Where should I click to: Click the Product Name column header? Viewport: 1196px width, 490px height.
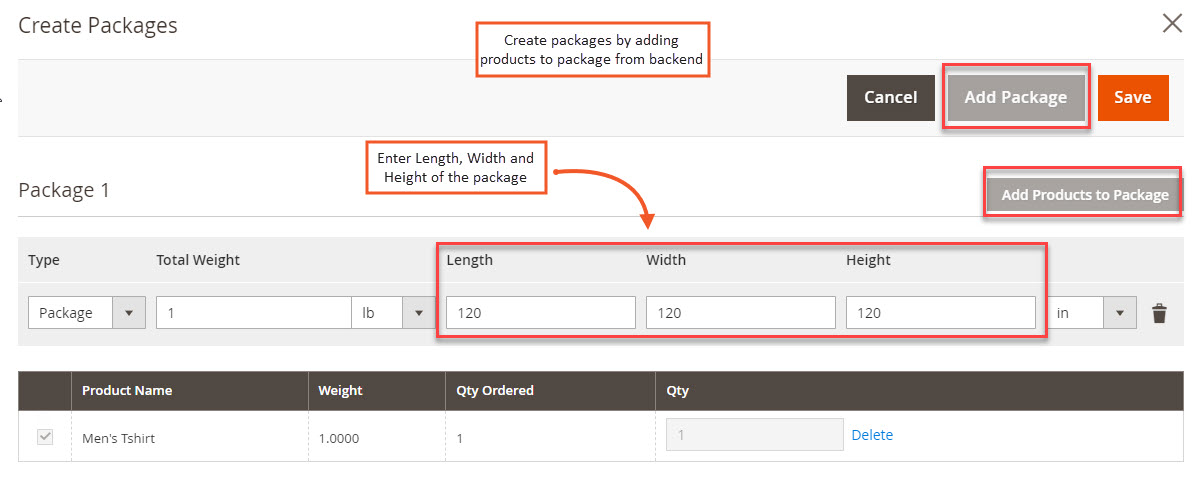coord(127,391)
